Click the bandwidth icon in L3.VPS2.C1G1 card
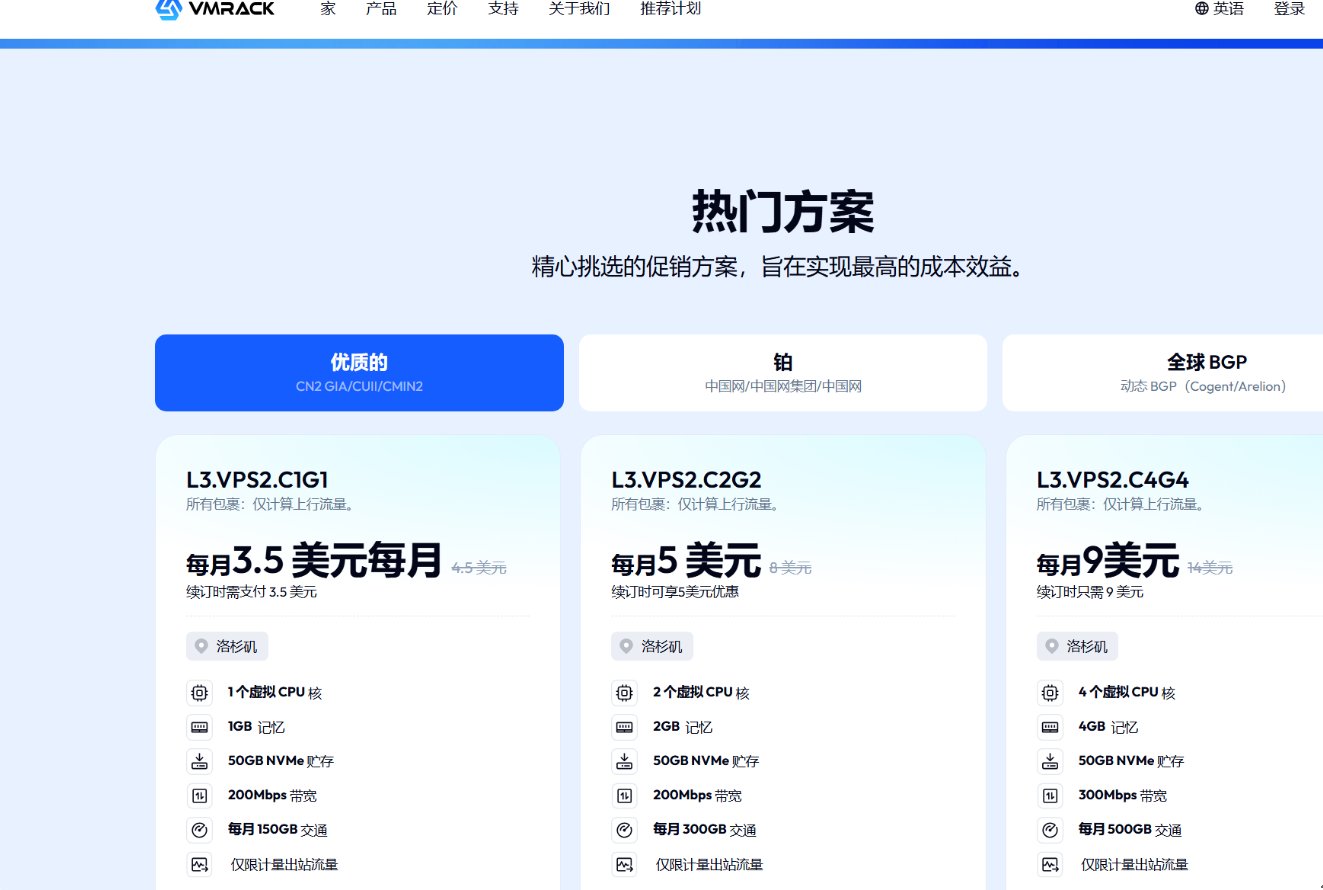Image resolution: width=1323 pixels, height=890 pixels. (199, 796)
